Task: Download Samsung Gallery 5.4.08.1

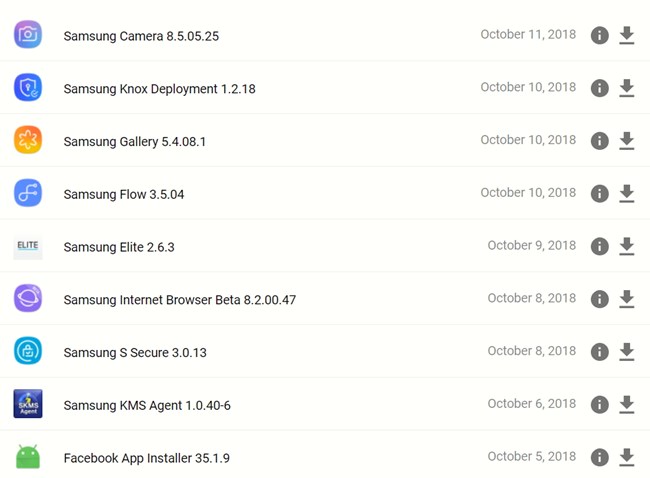Action: click(626, 141)
